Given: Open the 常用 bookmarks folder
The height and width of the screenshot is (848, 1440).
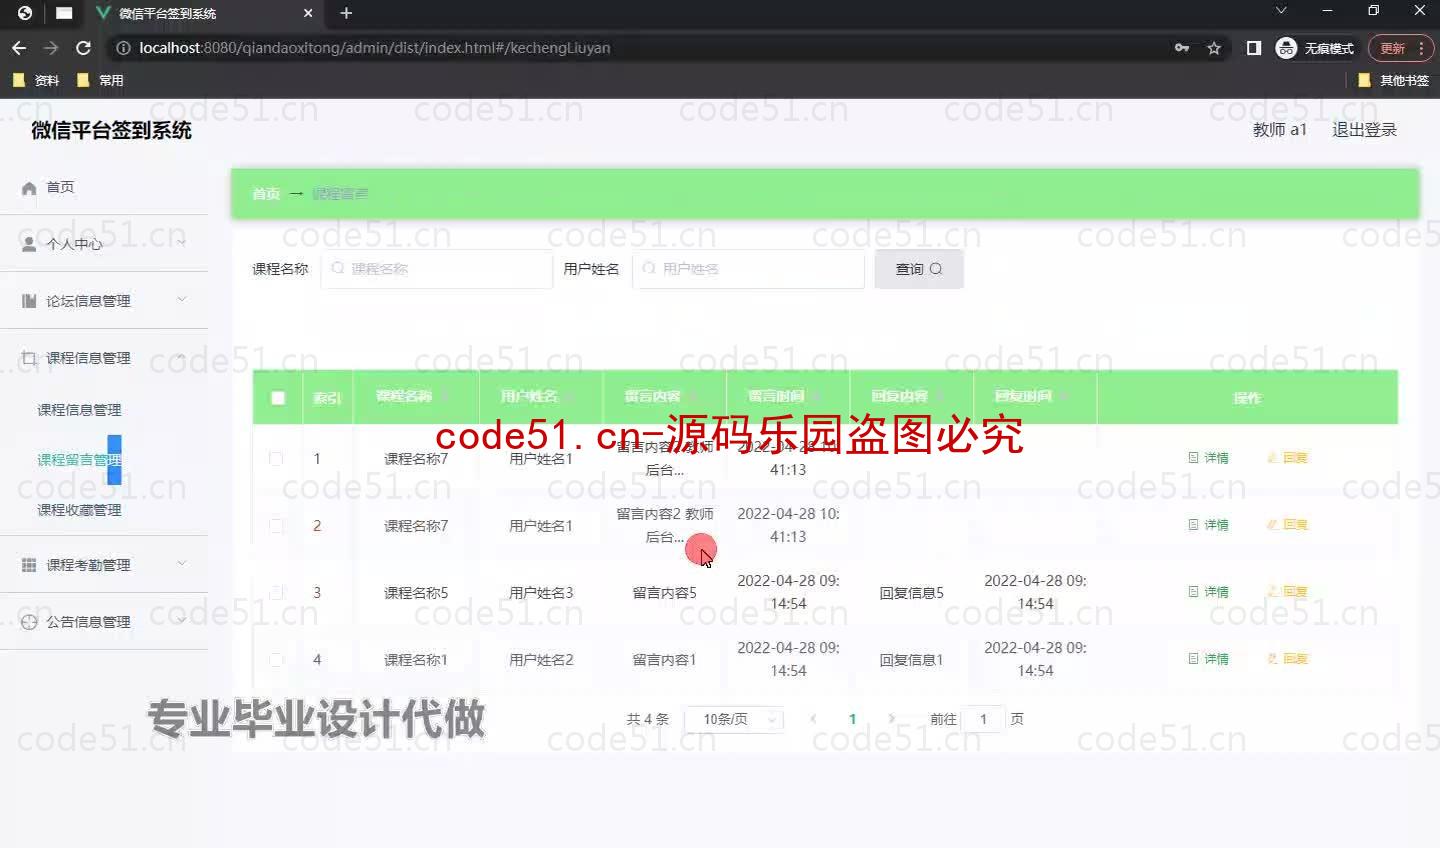Looking at the screenshot, I should [100, 80].
